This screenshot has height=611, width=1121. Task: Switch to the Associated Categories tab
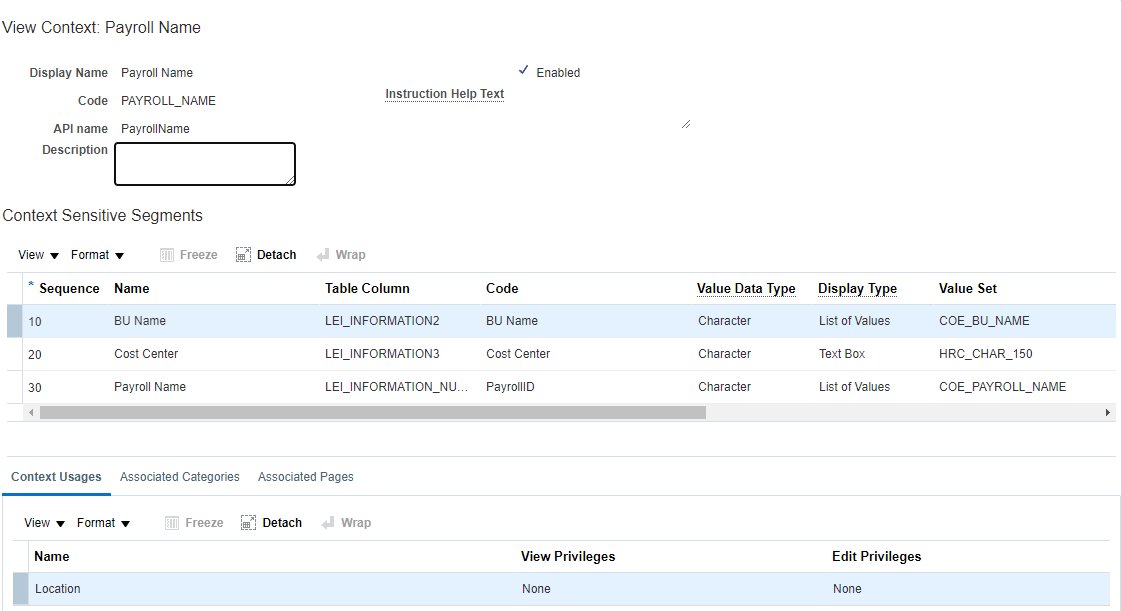[180, 477]
